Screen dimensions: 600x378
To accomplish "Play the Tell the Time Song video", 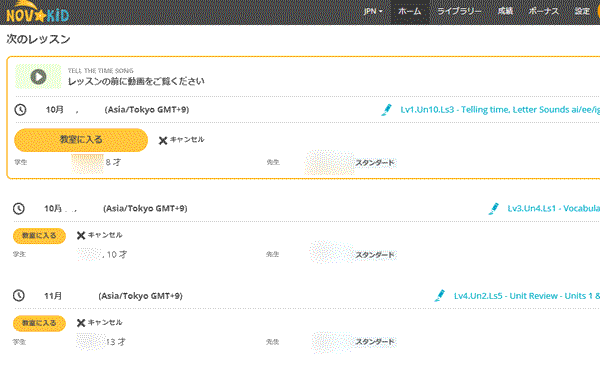I will 38,77.
